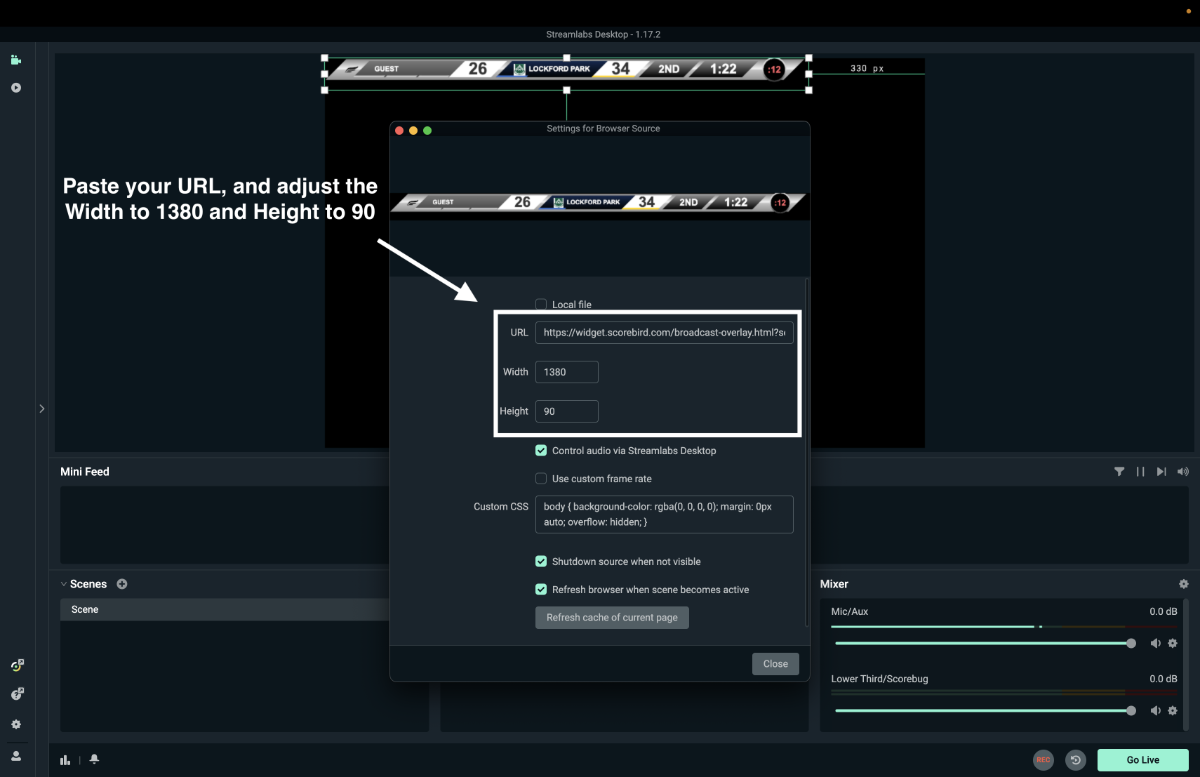Image resolution: width=1200 pixels, height=777 pixels.
Task: Click the scorebug preview in settings dialog
Action: (598, 202)
